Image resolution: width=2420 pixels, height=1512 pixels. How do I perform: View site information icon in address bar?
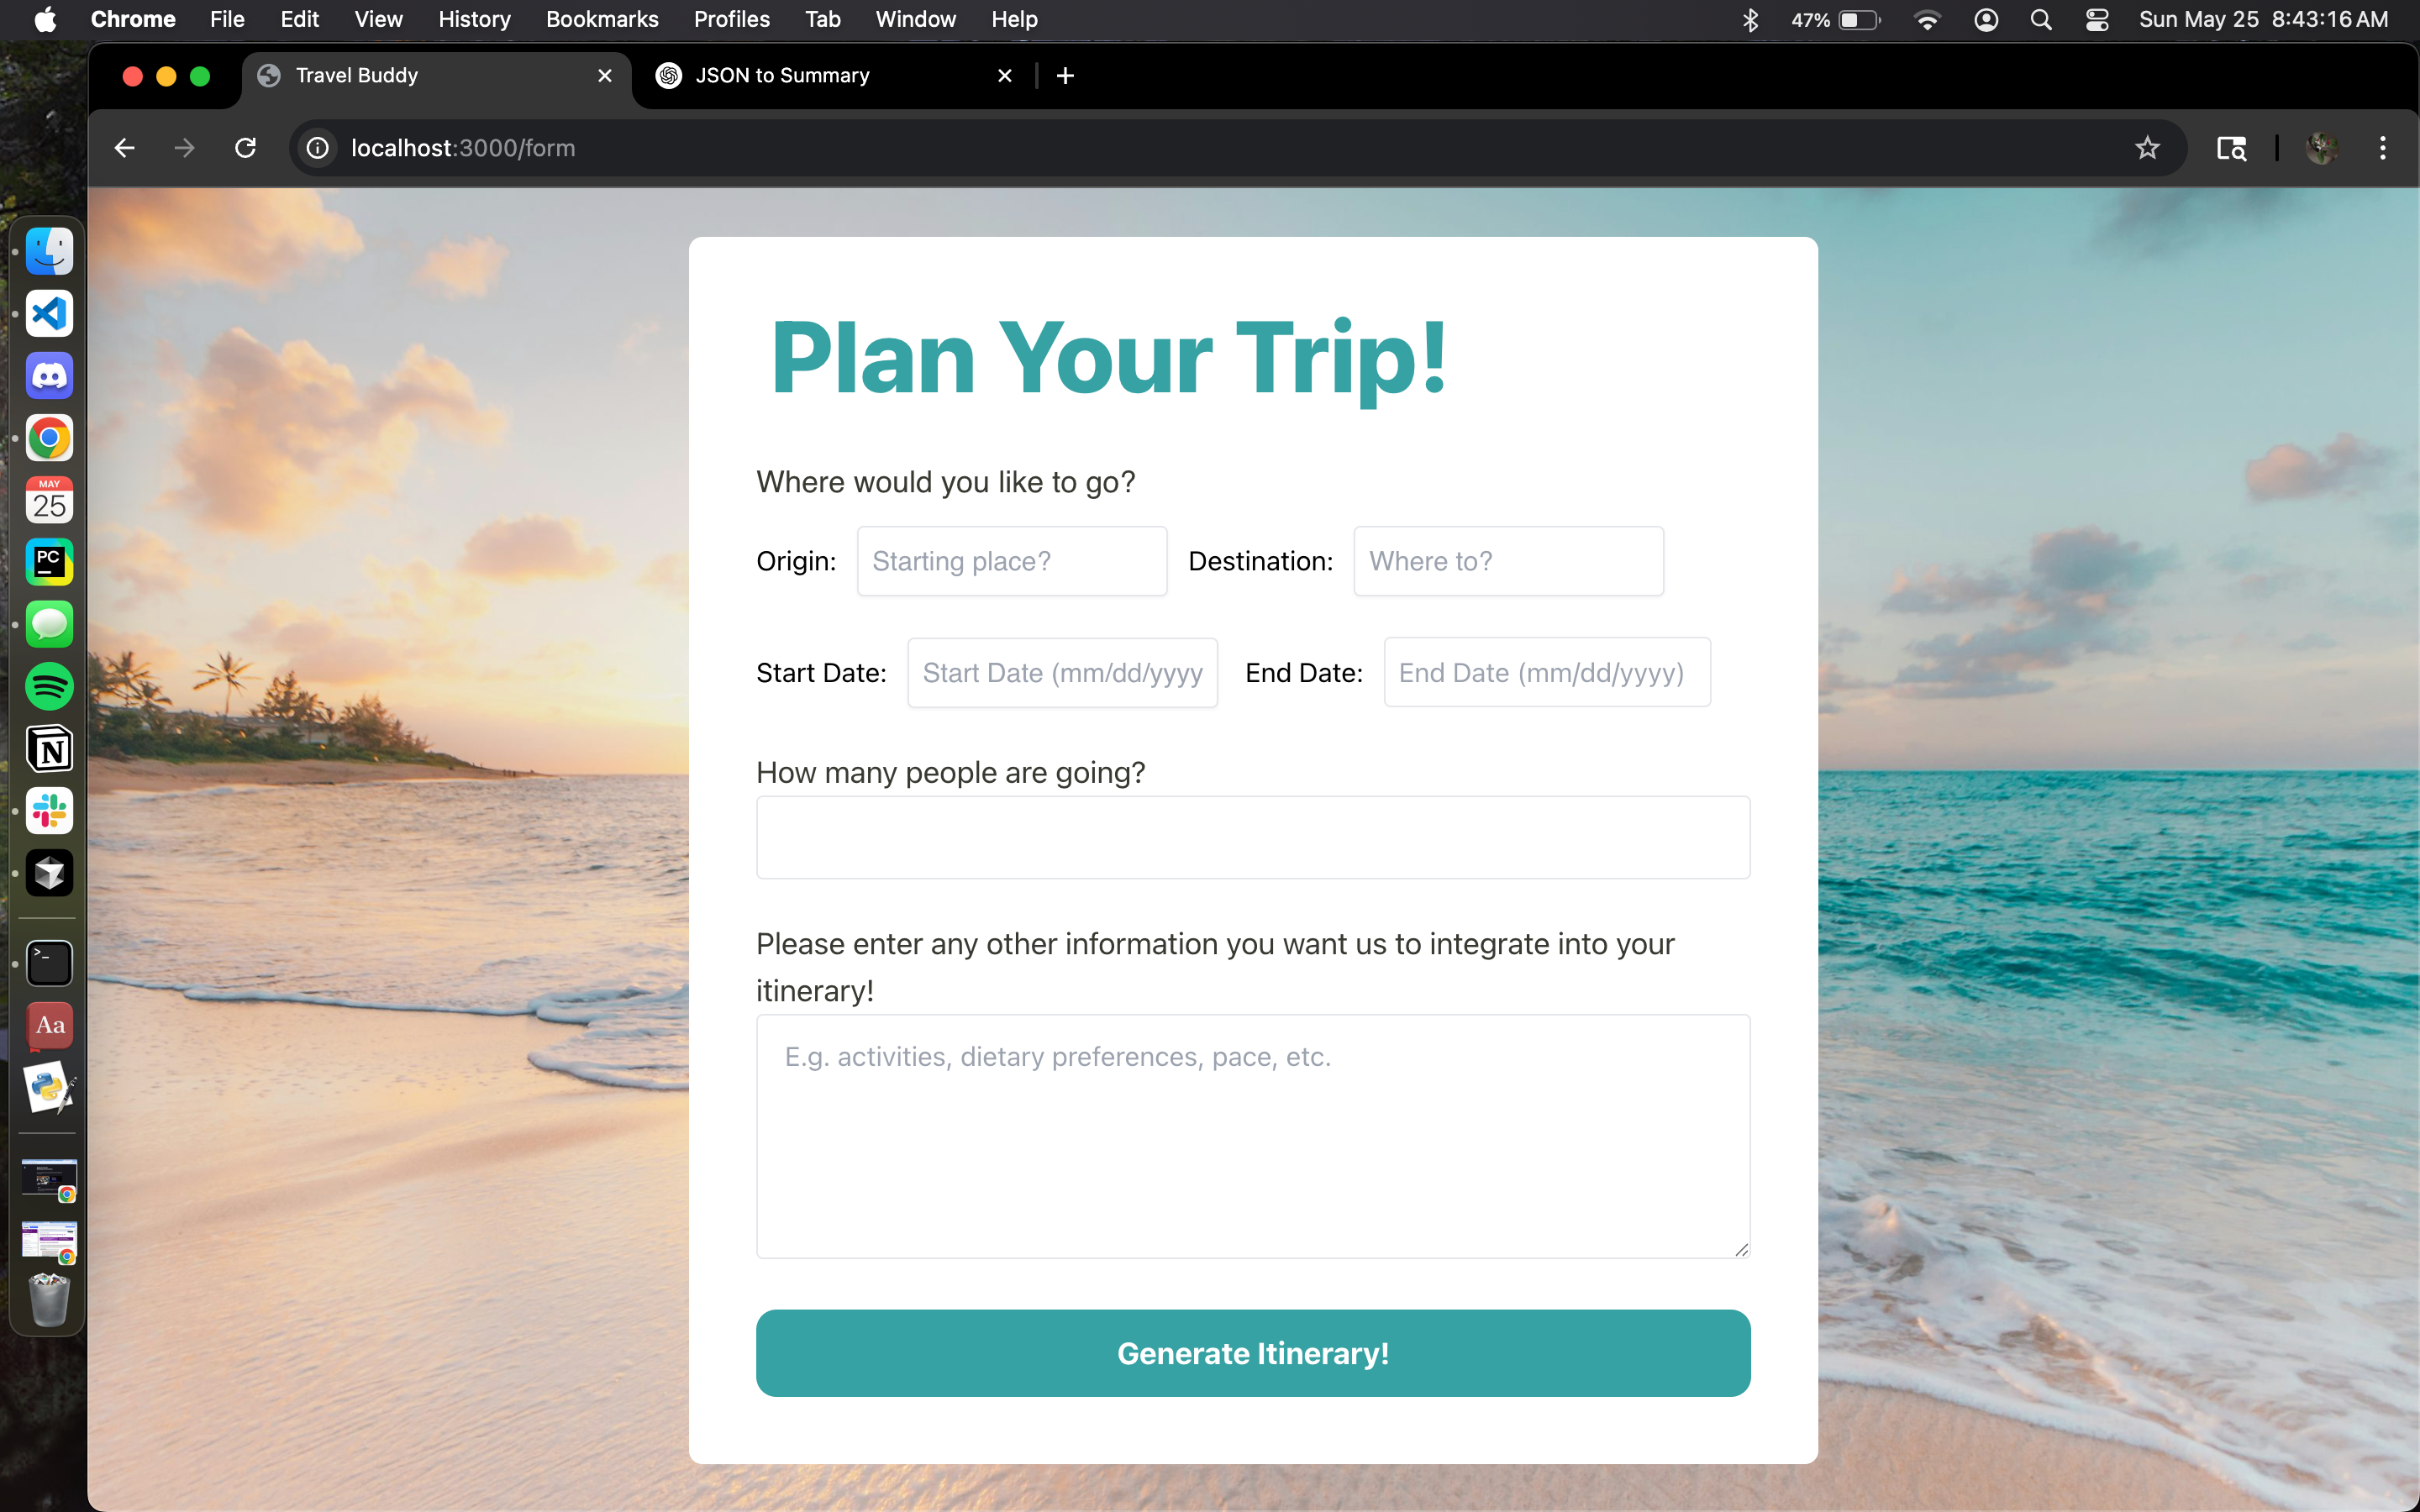click(x=317, y=148)
